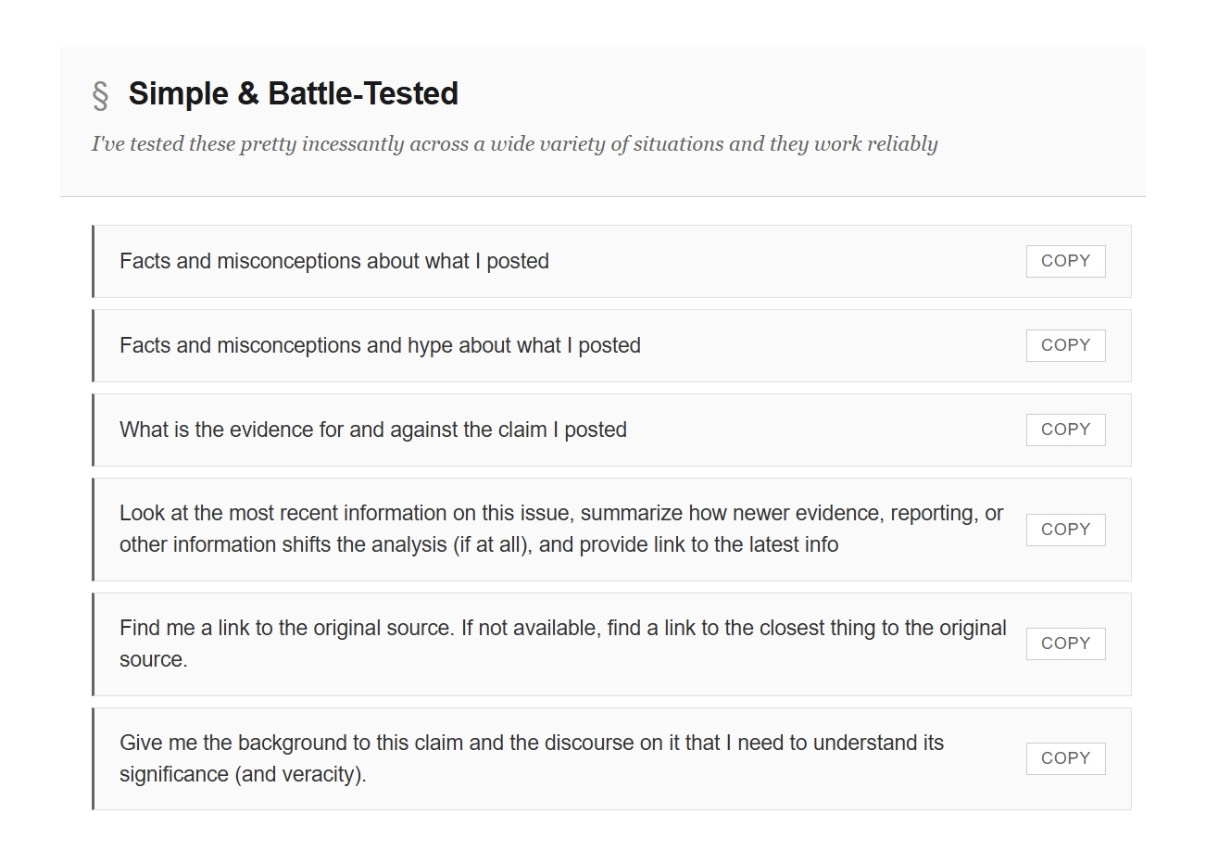This screenshot has height=864, width=1206.
Task: Click the left accent bar of the 'most recent information' card
Action: 93,529
